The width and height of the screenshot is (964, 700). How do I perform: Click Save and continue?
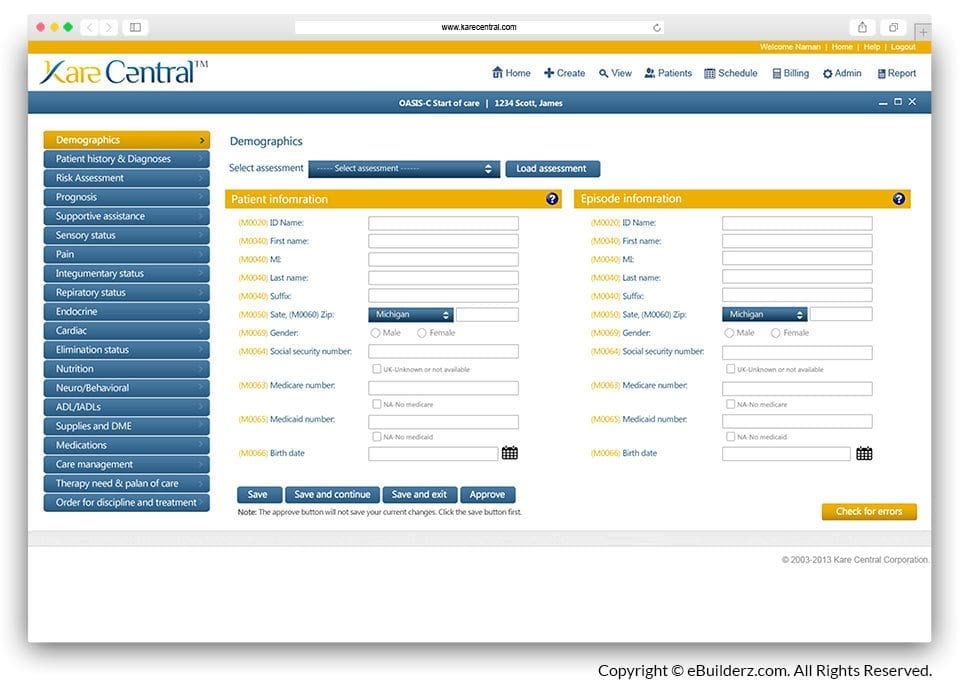pyautogui.click(x=332, y=495)
